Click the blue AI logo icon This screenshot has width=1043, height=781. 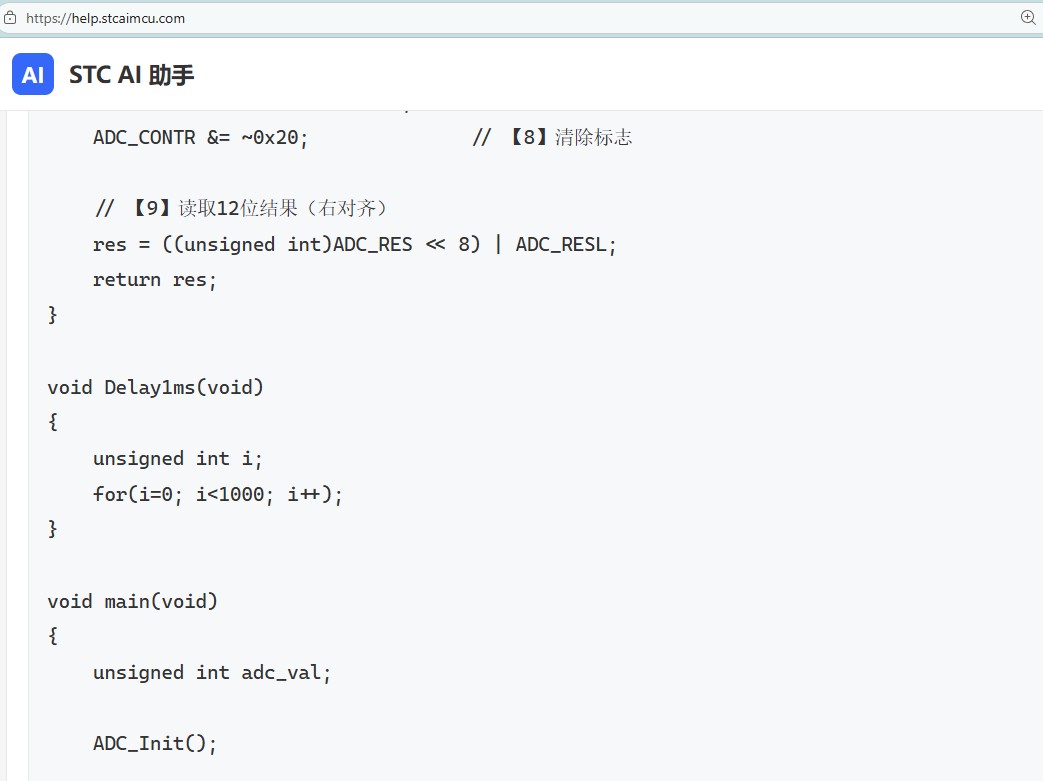pos(33,75)
